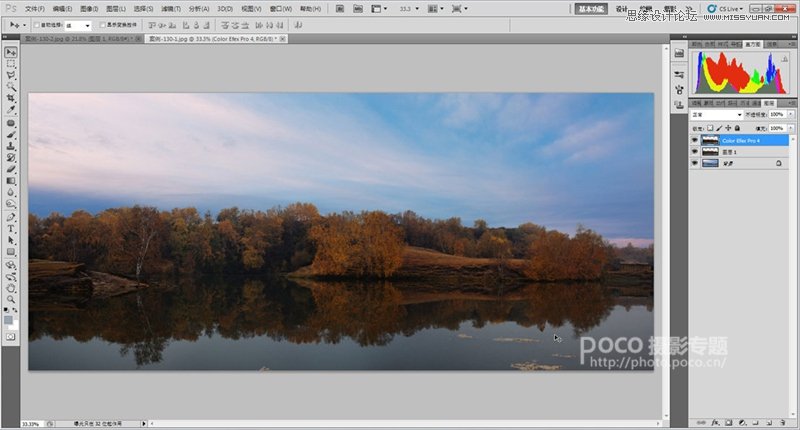Hide the Color Efex Pro 4 layer
The height and width of the screenshot is (430, 800).
694,140
